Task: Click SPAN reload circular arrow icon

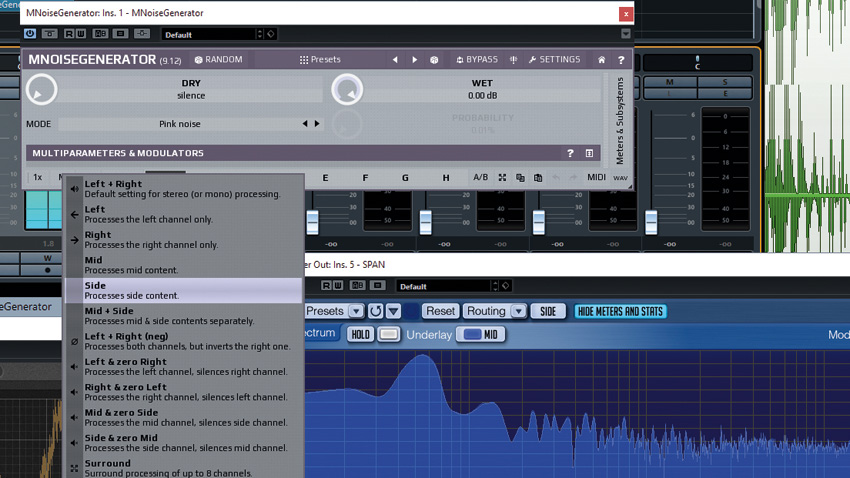Action: [x=375, y=311]
